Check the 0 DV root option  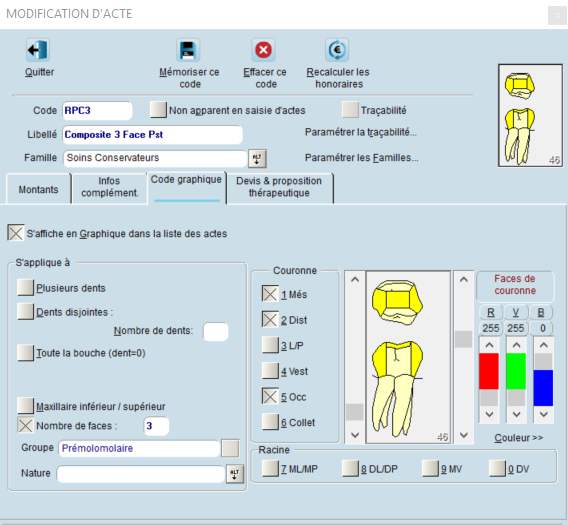pos(497,469)
